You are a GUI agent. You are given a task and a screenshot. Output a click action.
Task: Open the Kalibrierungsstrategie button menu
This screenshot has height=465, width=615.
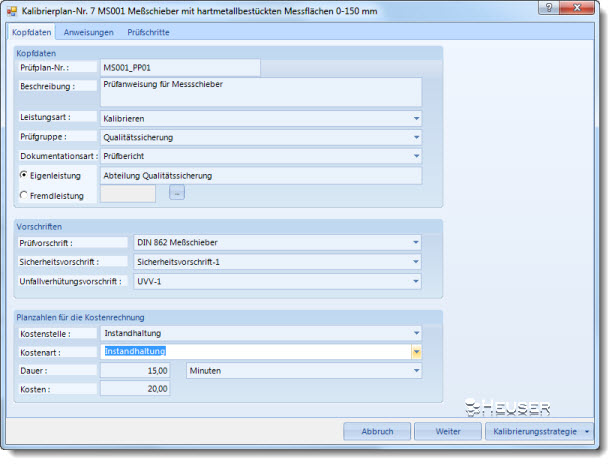click(x=587, y=431)
